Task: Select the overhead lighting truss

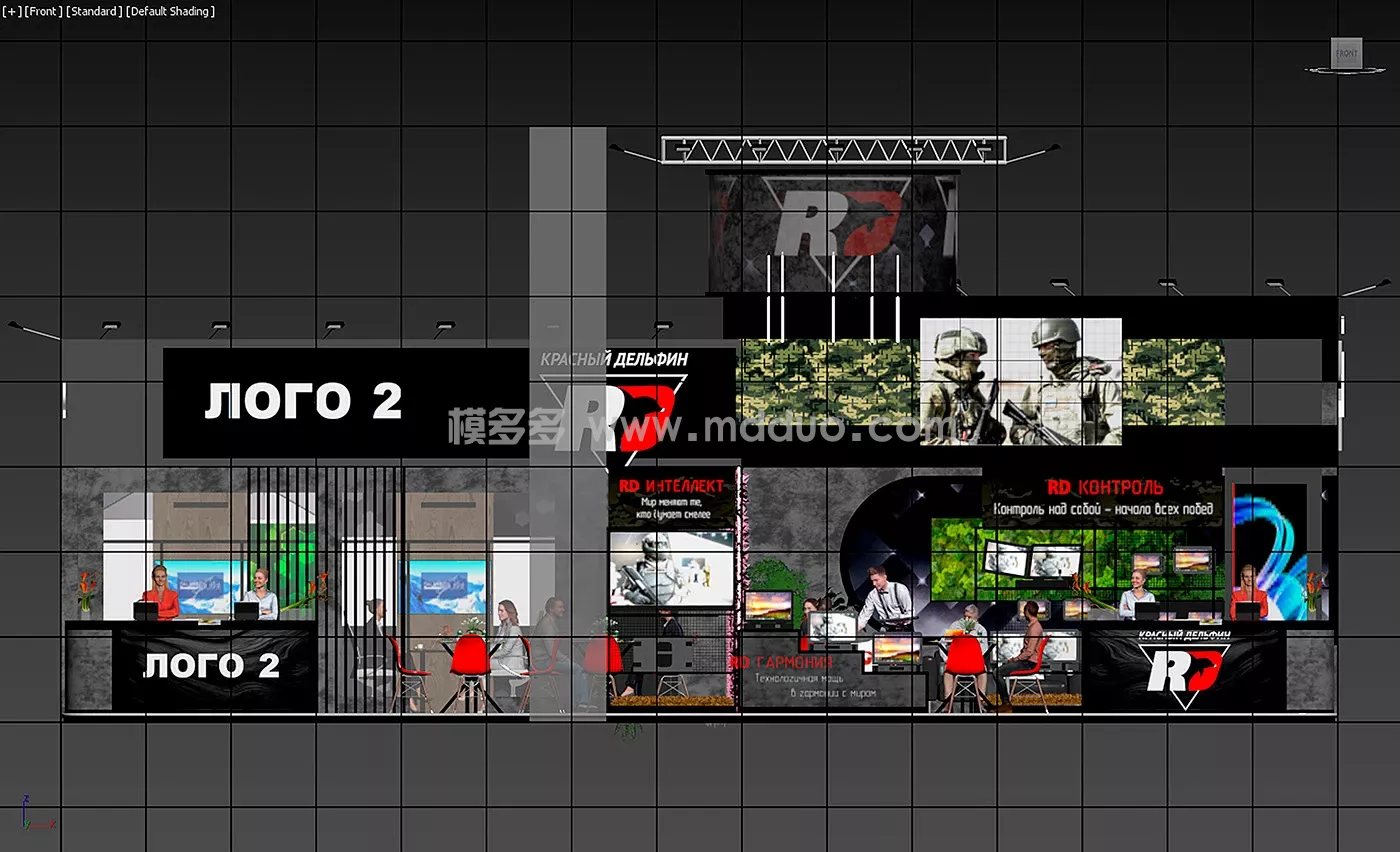Action: (832, 149)
